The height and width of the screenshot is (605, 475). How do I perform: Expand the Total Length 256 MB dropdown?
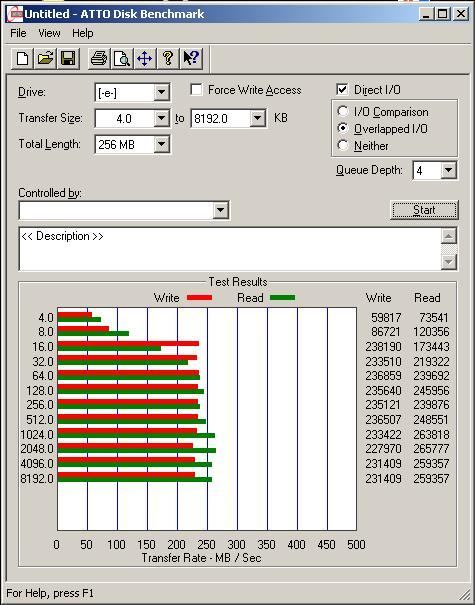point(162,145)
